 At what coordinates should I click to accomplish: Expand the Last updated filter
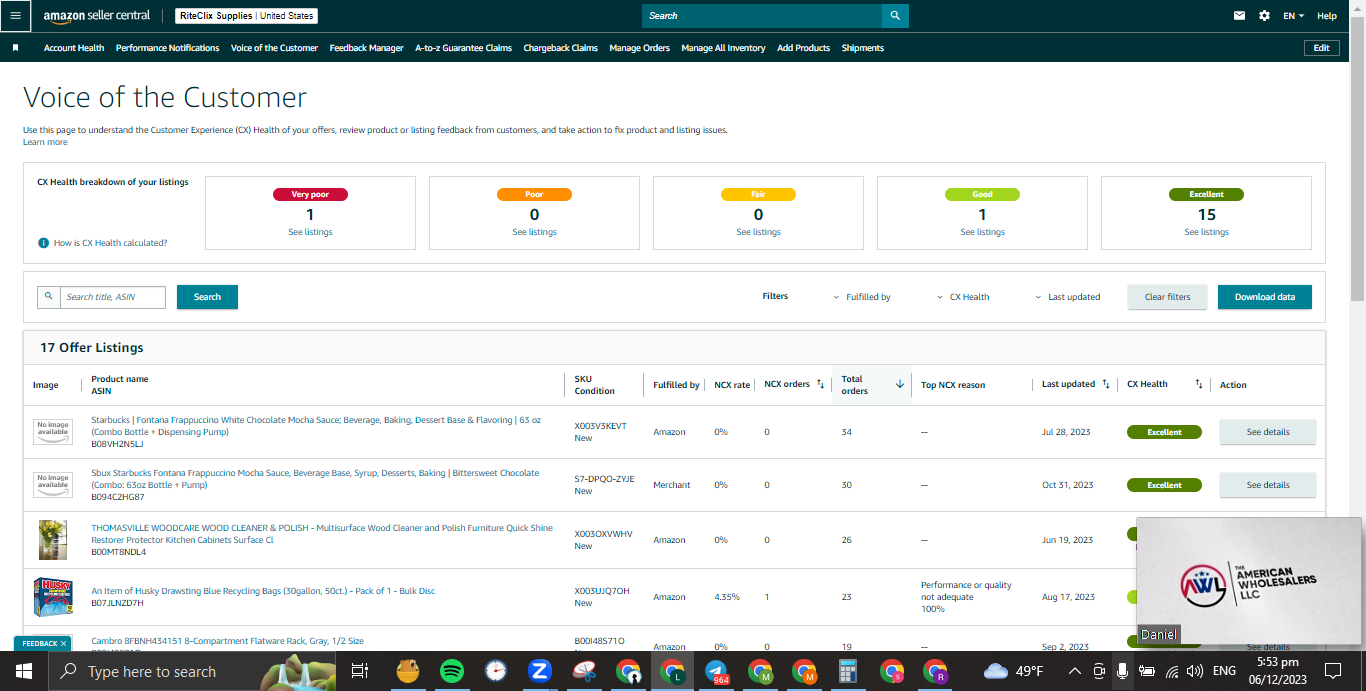pos(1067,297)
